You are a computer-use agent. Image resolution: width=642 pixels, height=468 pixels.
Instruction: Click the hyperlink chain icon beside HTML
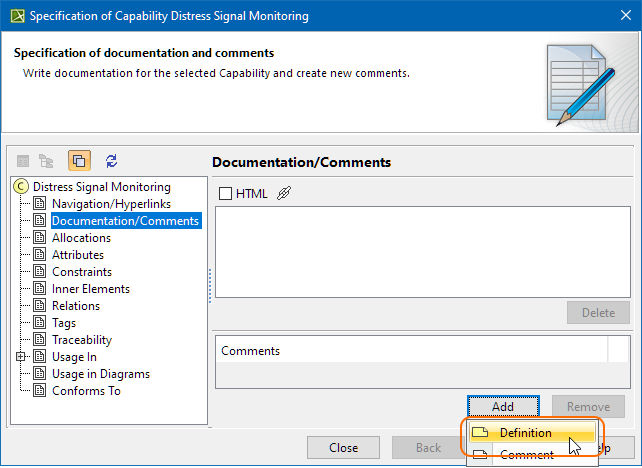tap(284, 193)
